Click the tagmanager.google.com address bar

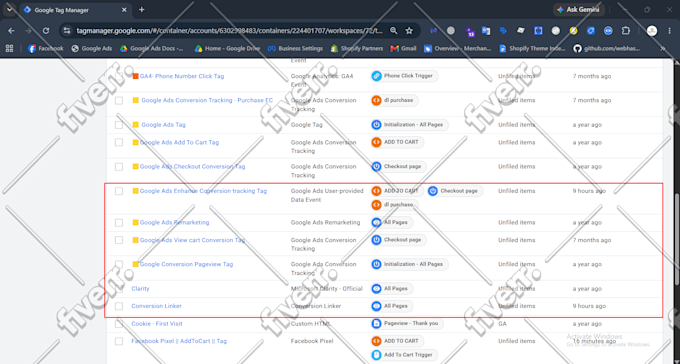click(x=229, y=31)
